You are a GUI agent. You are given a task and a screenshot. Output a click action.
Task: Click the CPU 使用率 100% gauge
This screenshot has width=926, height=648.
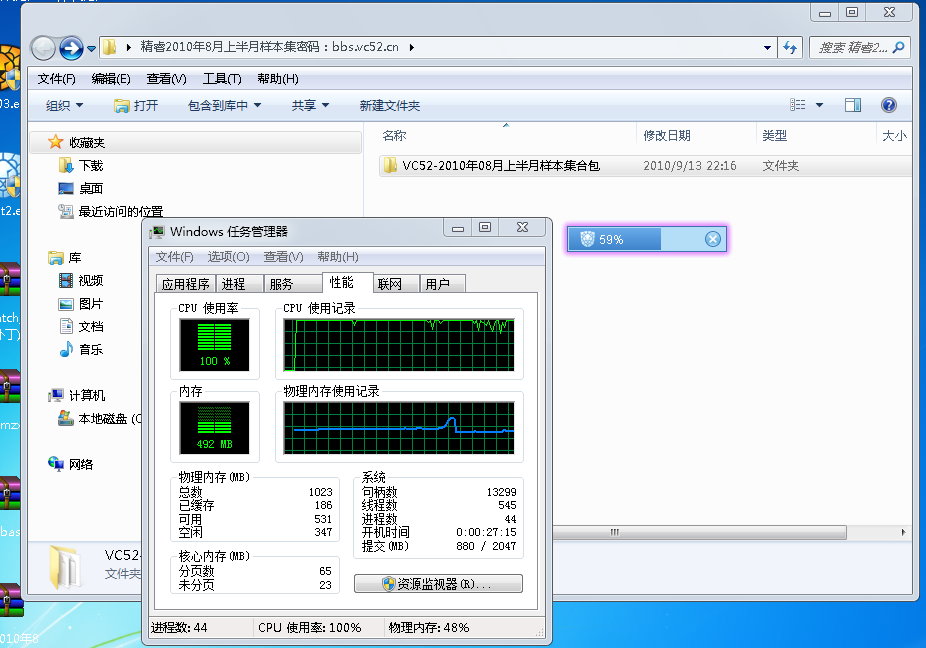(214, 345)
